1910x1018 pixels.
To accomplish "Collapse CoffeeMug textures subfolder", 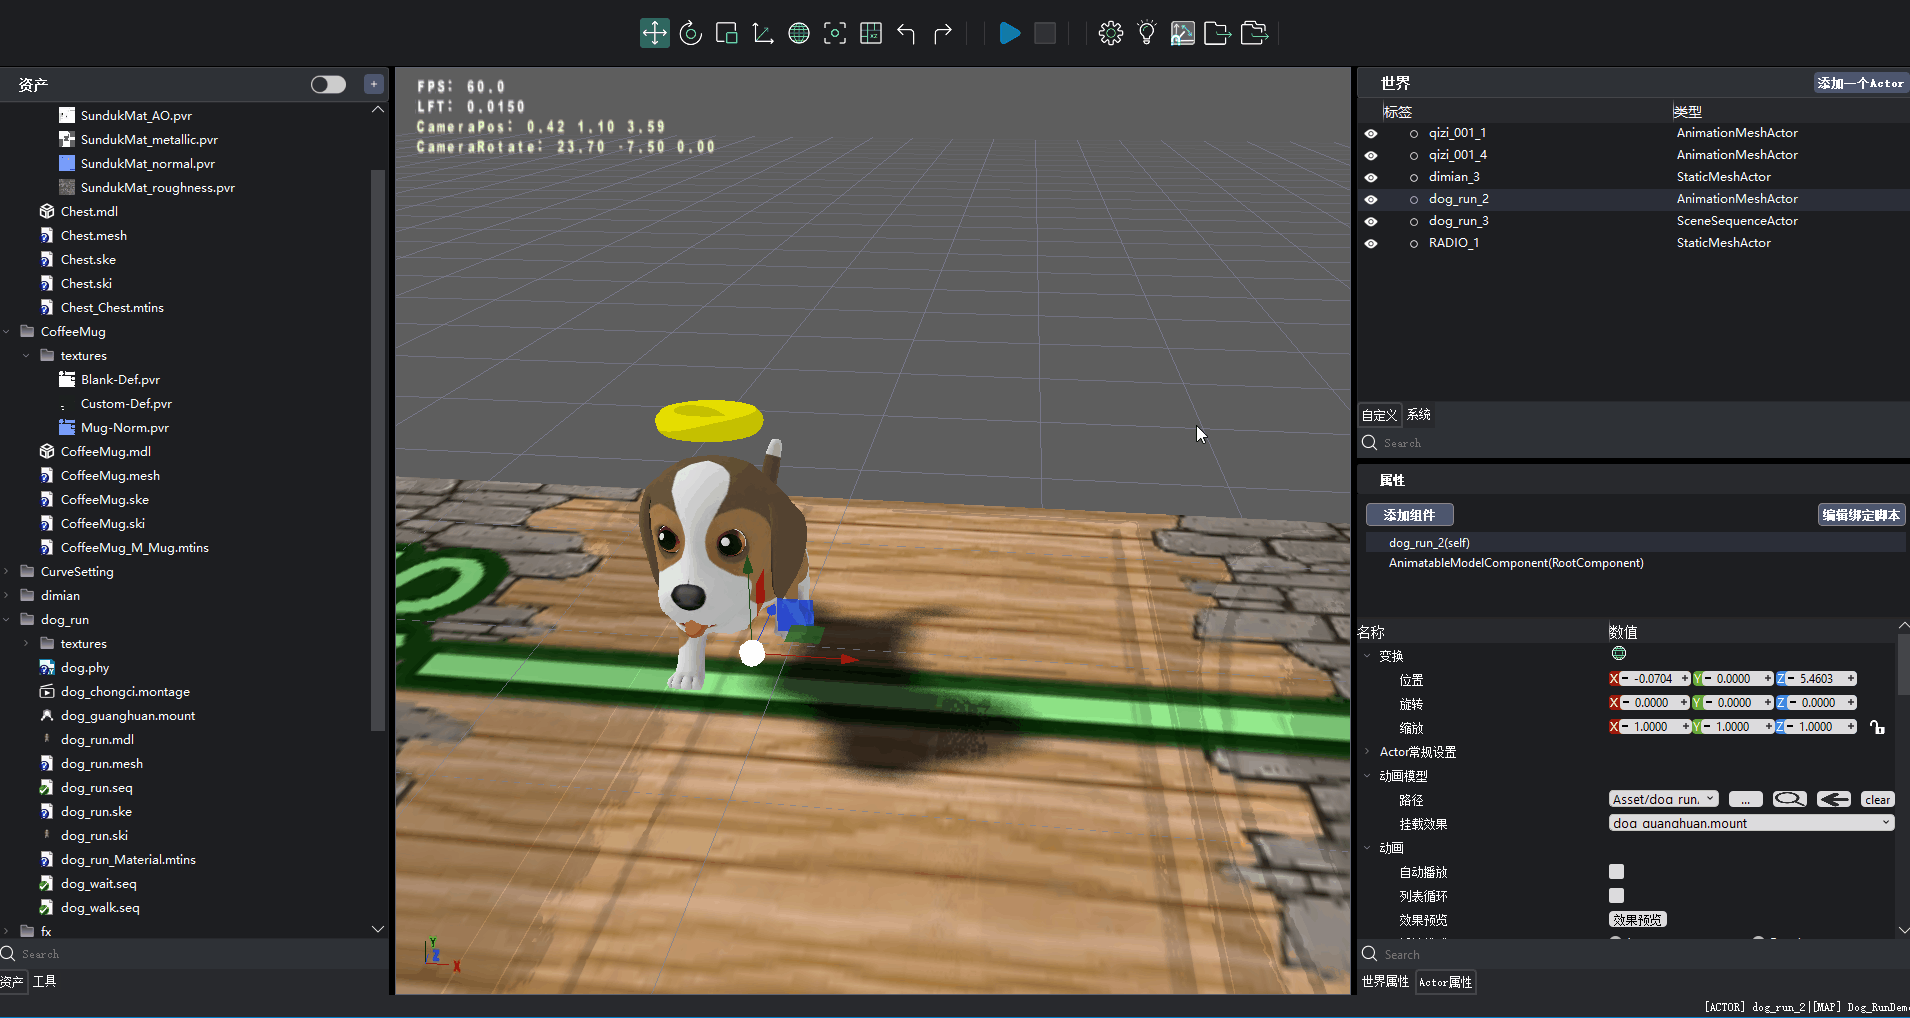I will pyautogui.click(x=26, y=355).
